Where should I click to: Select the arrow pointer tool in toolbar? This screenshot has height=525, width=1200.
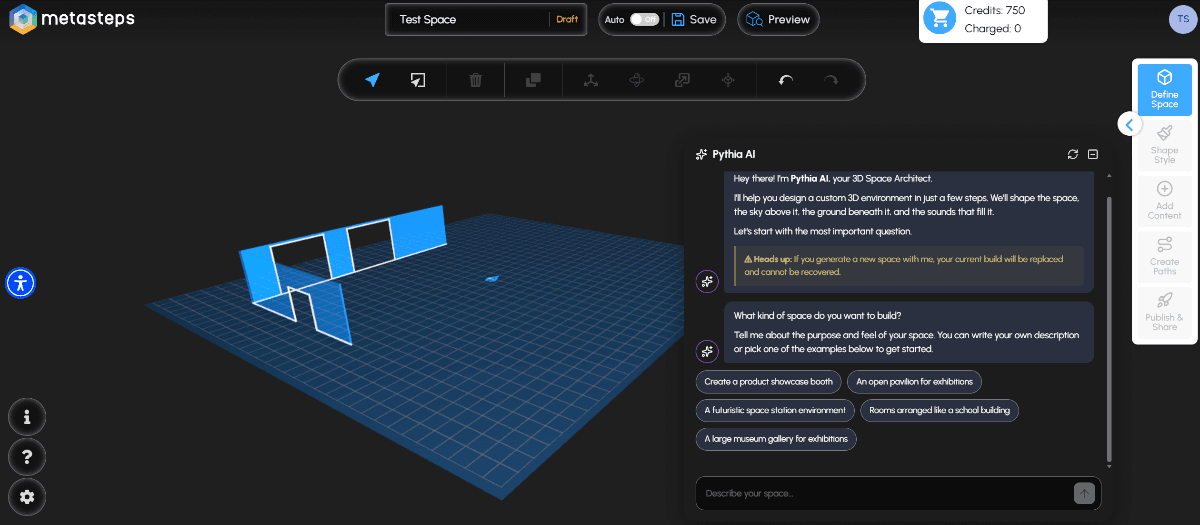click(x=372, y=80)
